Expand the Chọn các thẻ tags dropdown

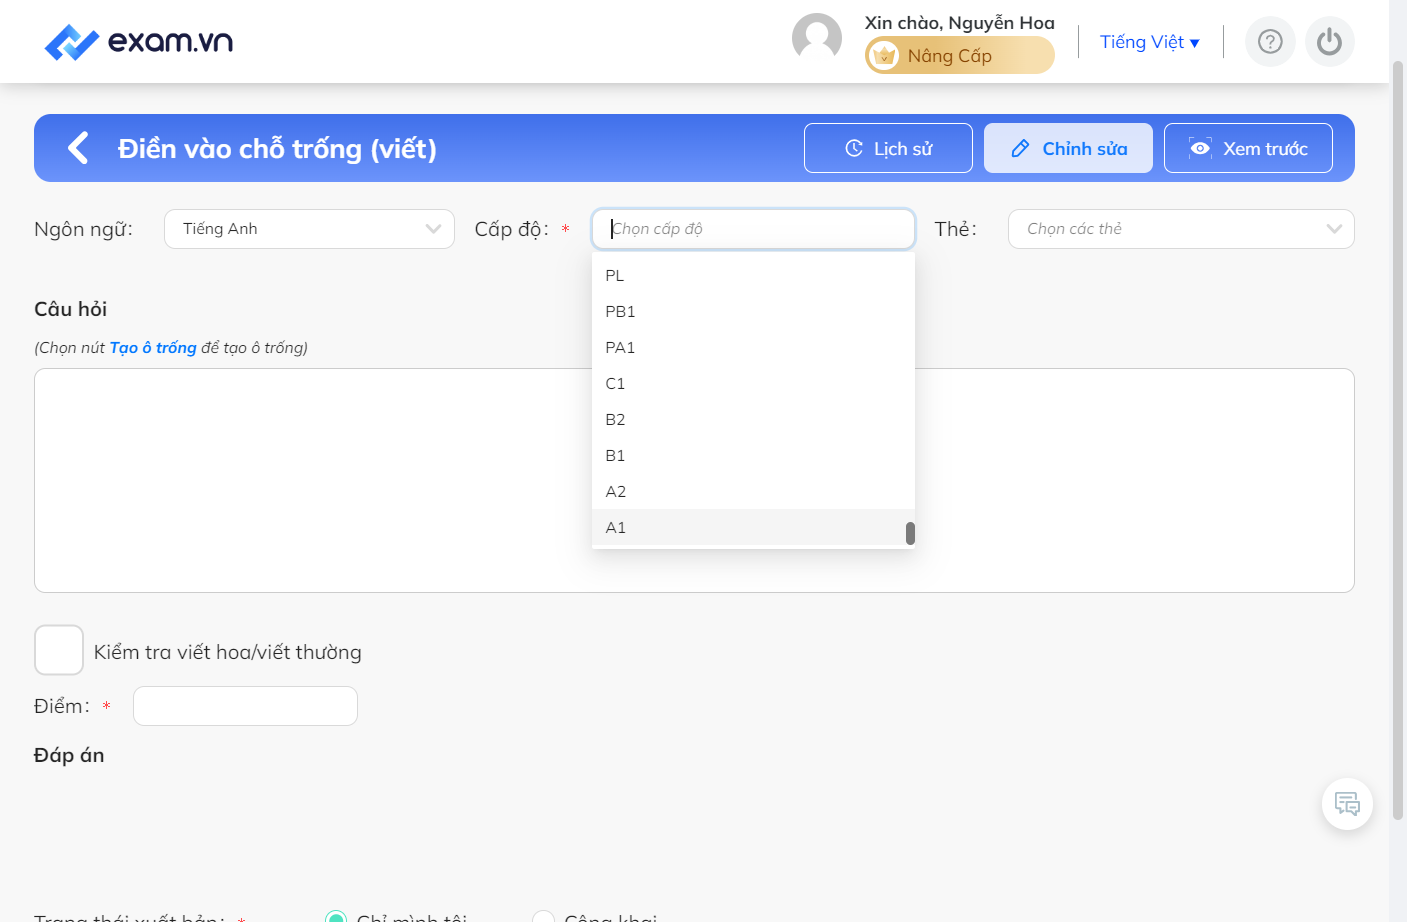coord(1181,229)
